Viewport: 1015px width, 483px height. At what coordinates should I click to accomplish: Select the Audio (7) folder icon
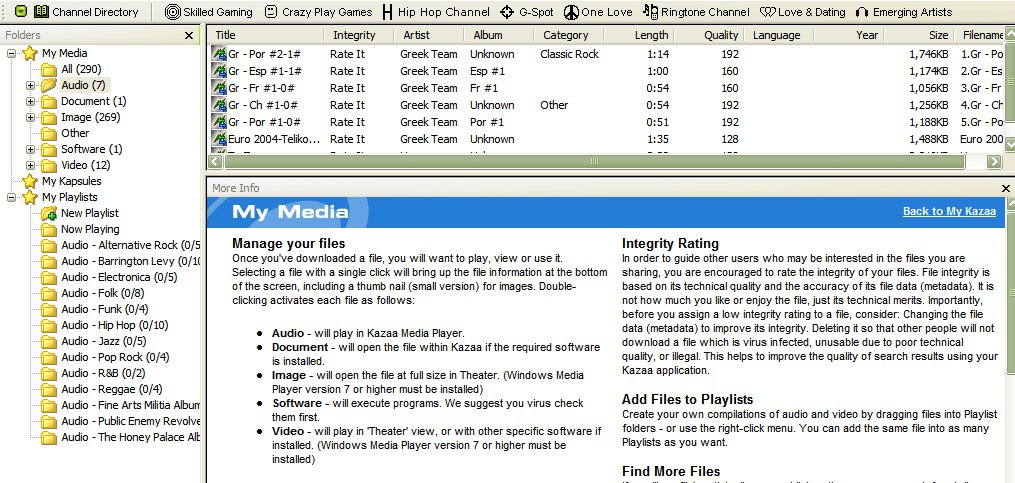pyautogui.click(x=49, y=85)
